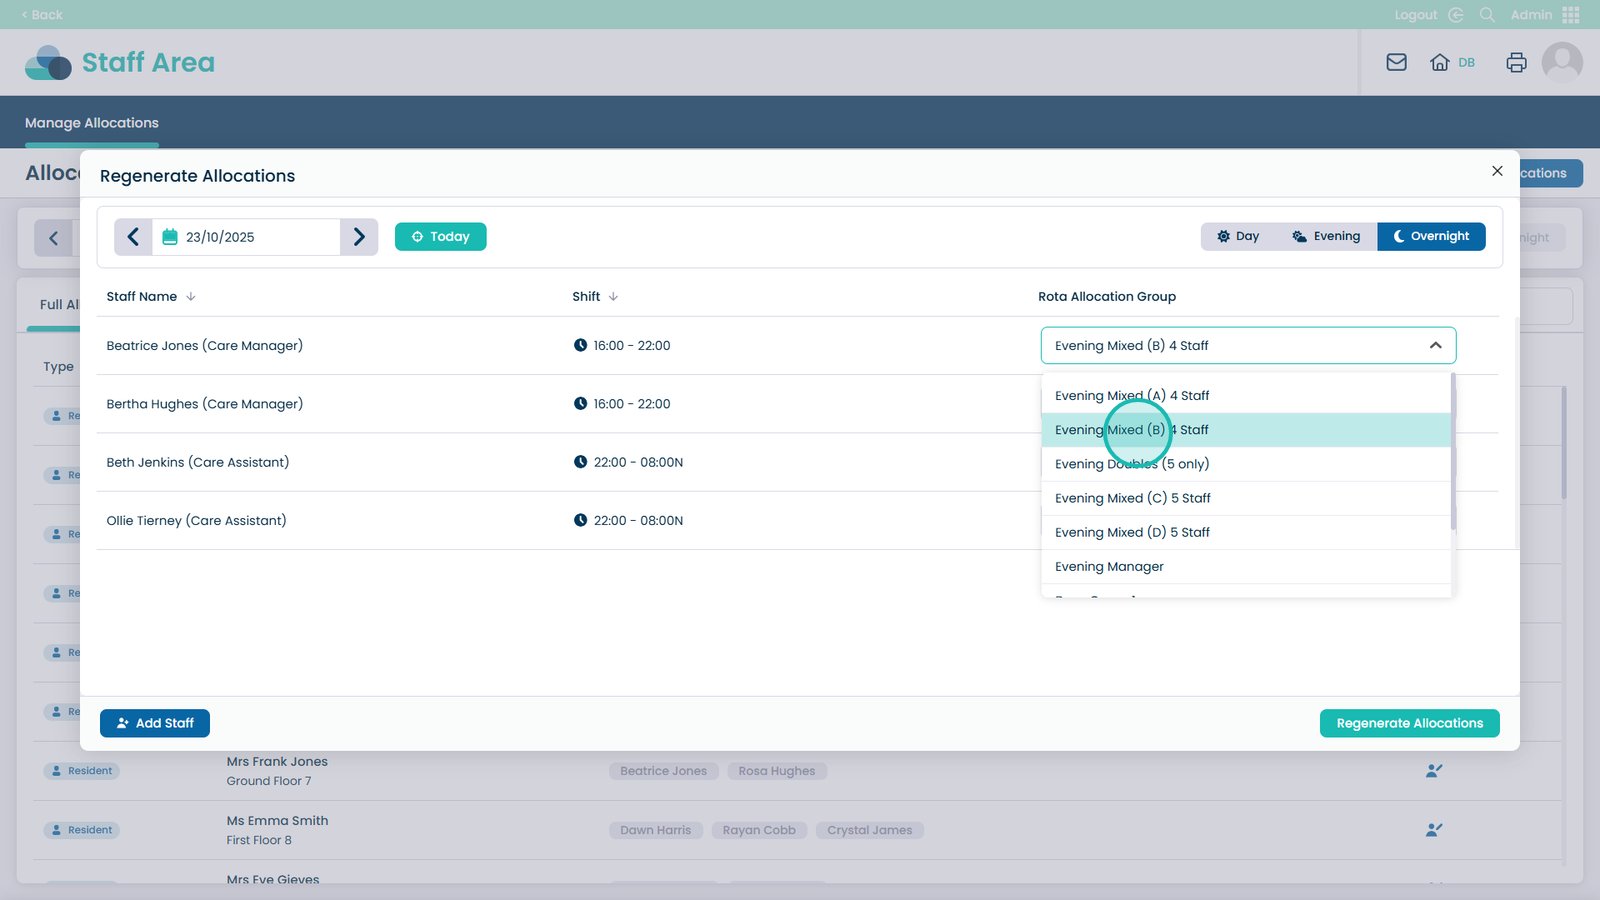Go to previous date with left chevron in dialog

tap(133, 237)
